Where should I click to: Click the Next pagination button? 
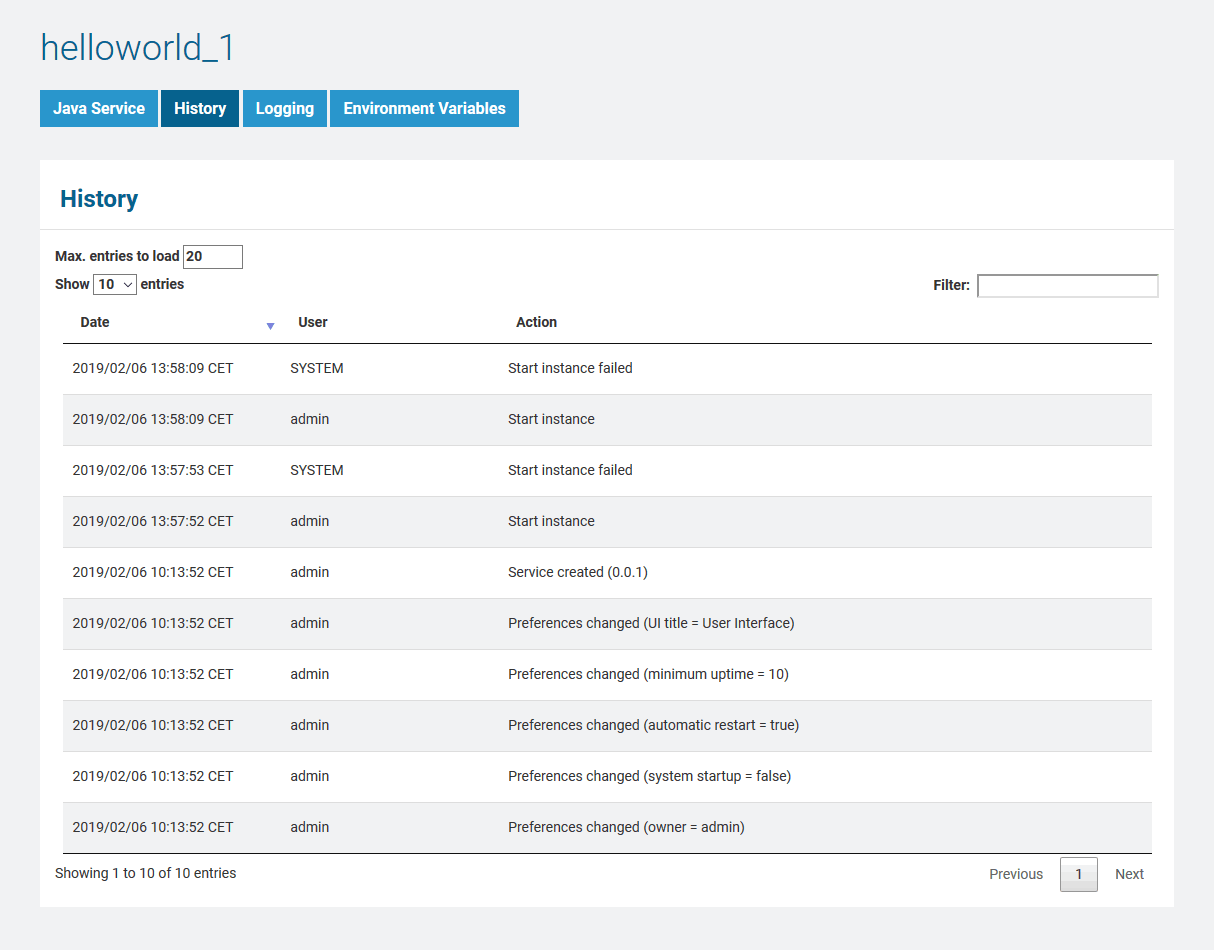1129,874
